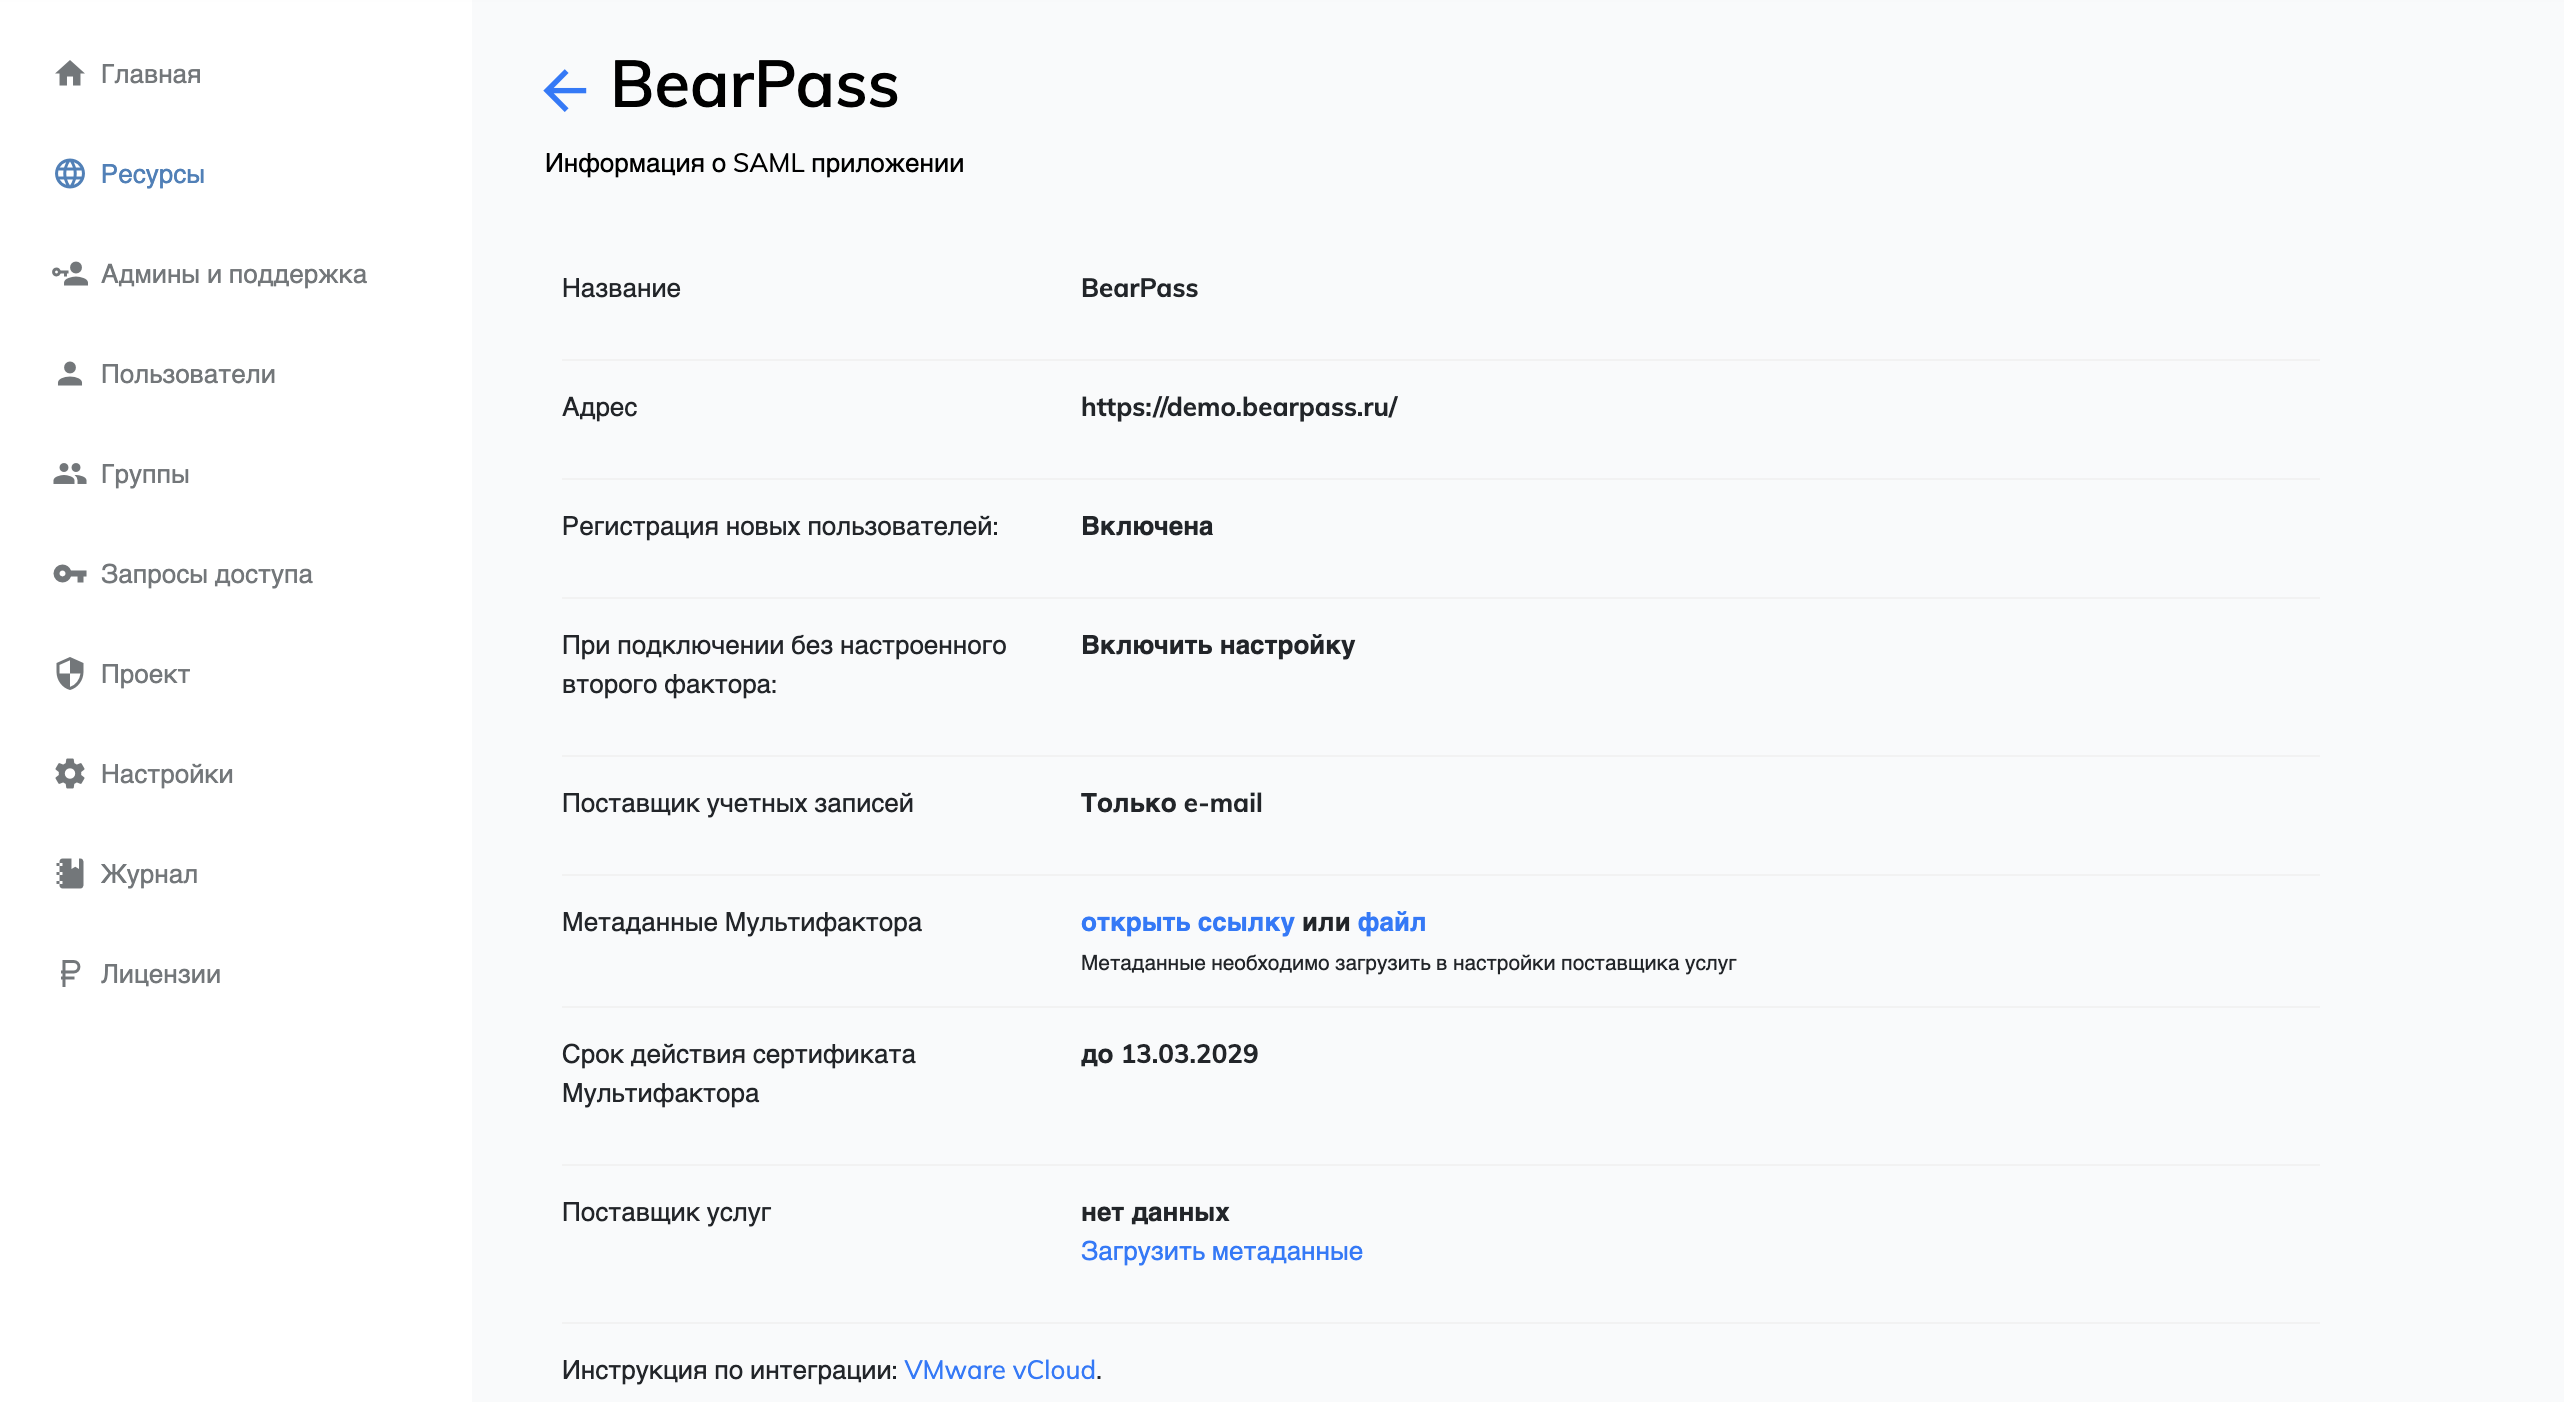Click the globe icon for Ресурсы
Screen dimensions: 2564x1402
pyautogui.click(x=70, y=174)
